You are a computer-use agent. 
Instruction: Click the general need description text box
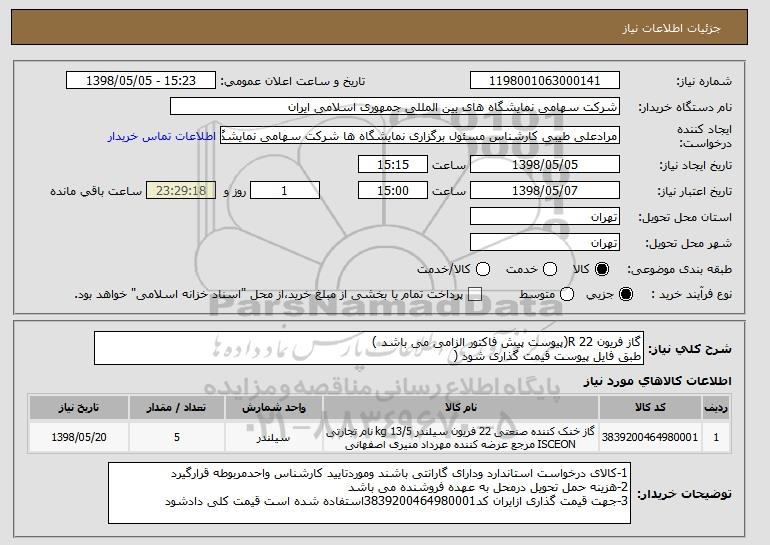pyautogui.click(x=369, y=348)
